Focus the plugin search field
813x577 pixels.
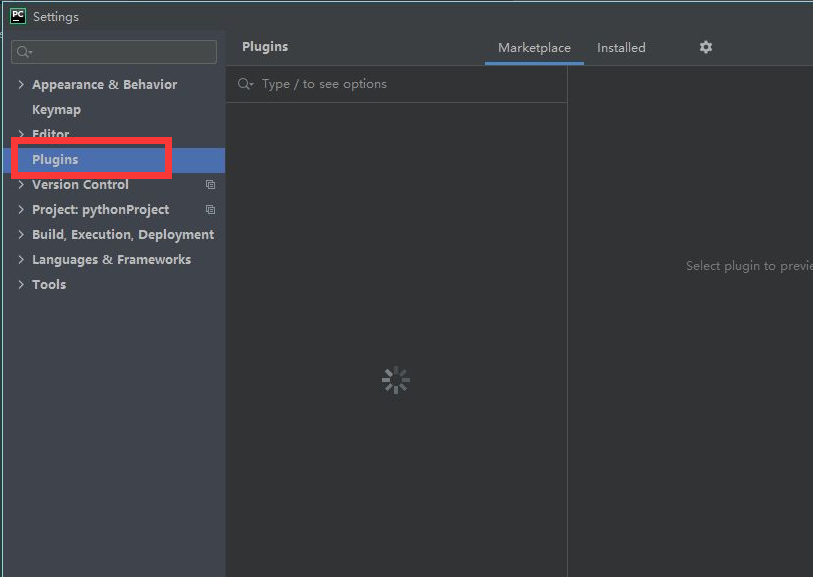(397, 84)
